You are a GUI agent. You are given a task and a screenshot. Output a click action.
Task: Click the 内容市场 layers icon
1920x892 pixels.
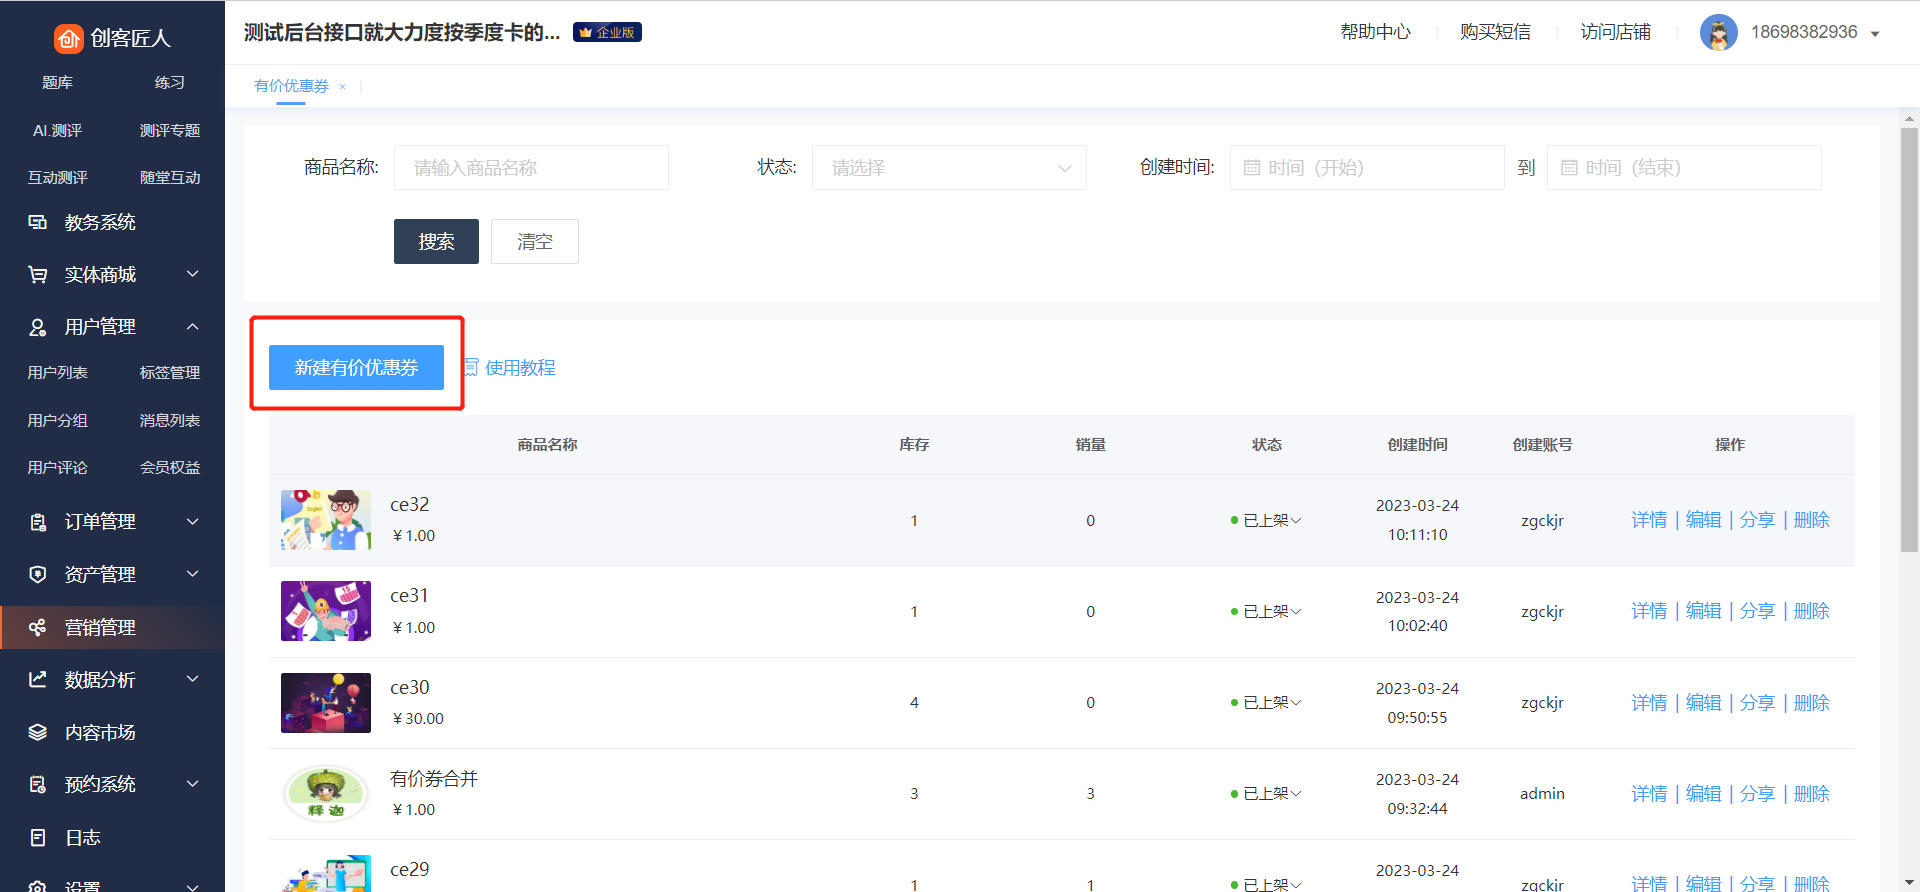[x=38, y=733]
